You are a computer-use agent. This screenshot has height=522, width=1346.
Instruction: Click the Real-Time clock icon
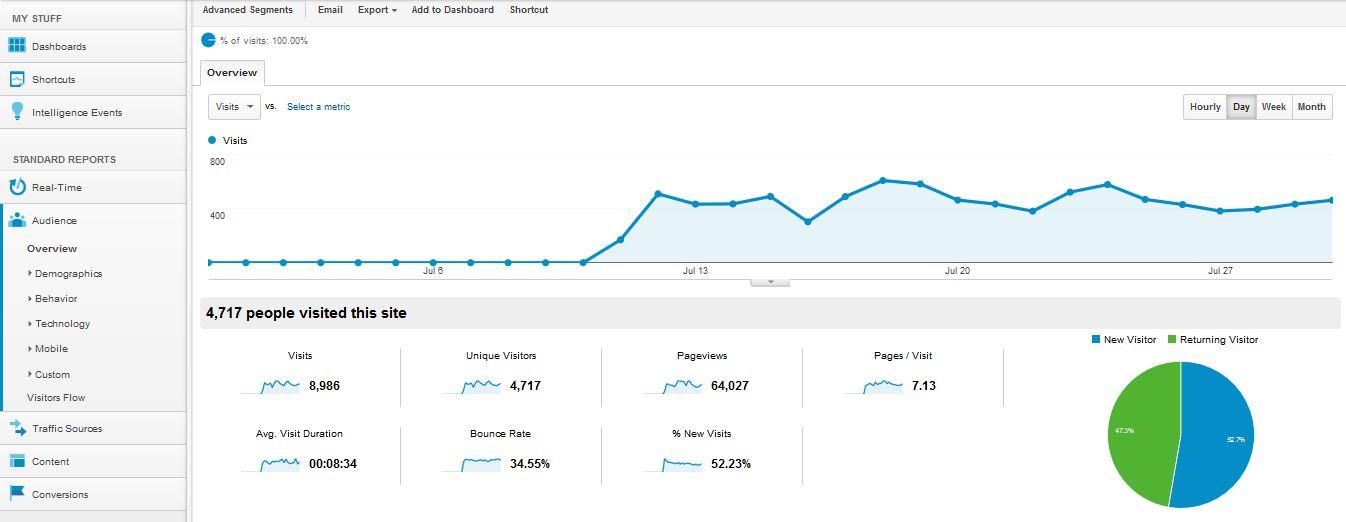click(16, 187)
